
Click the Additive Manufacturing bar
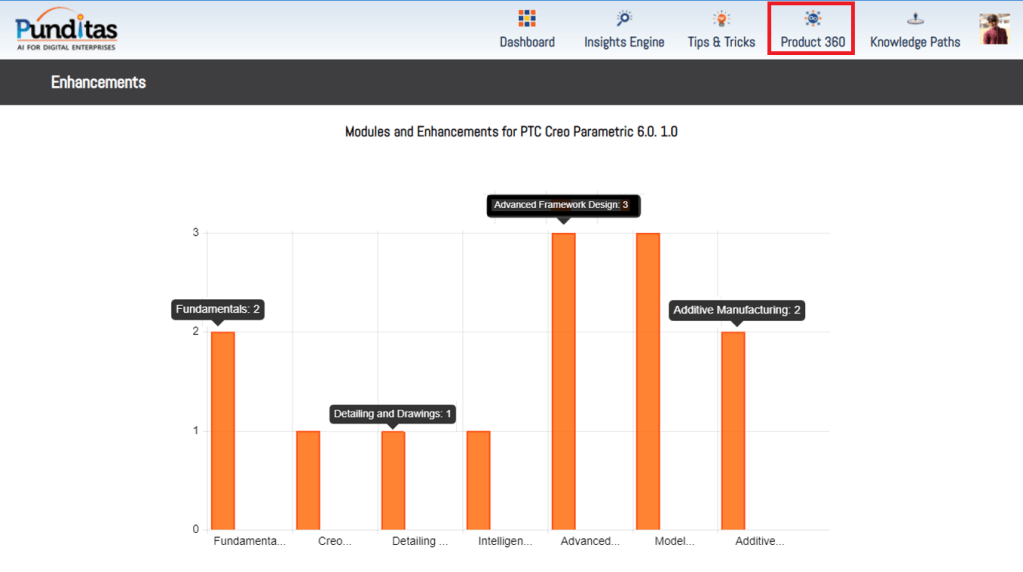(733, 430)
